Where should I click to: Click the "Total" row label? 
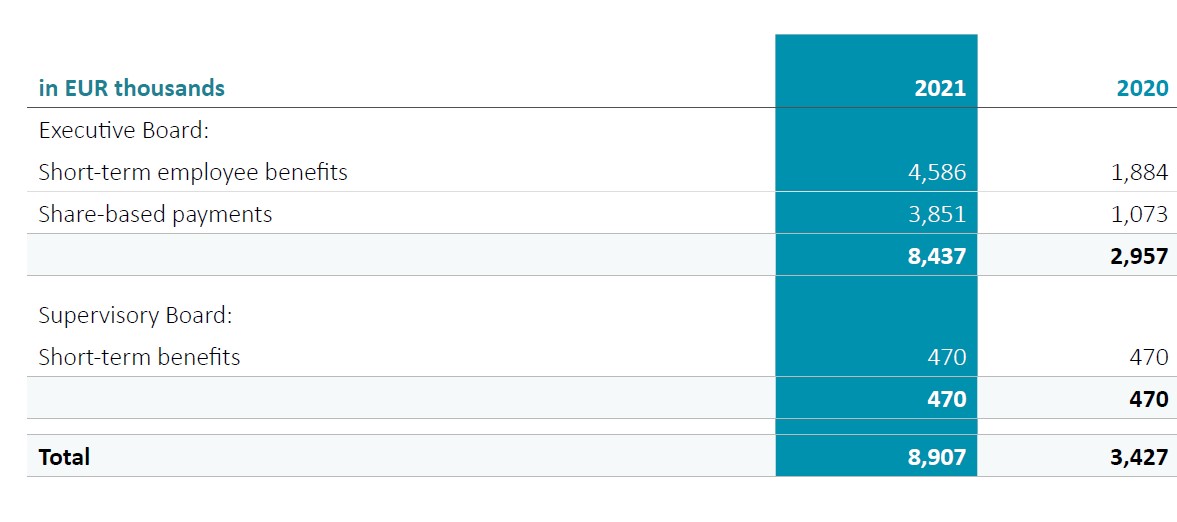click(64, 457)
